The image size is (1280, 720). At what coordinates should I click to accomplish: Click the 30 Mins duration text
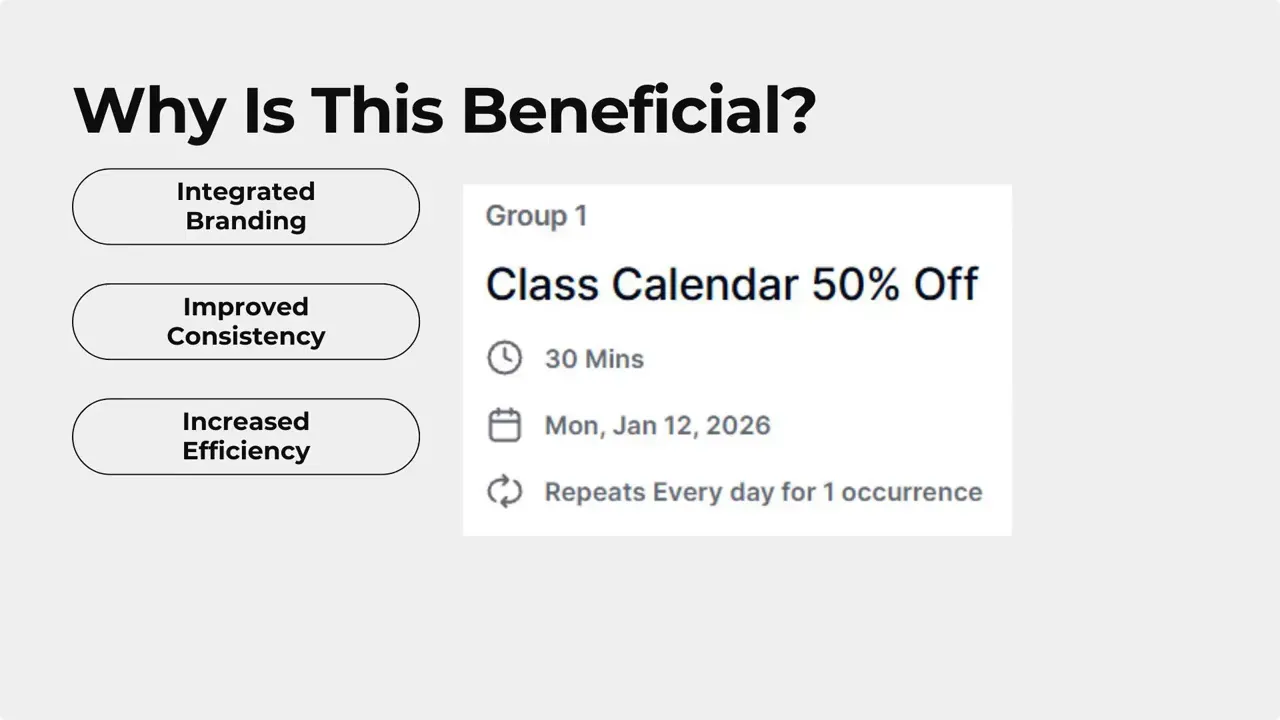(594, 358)
